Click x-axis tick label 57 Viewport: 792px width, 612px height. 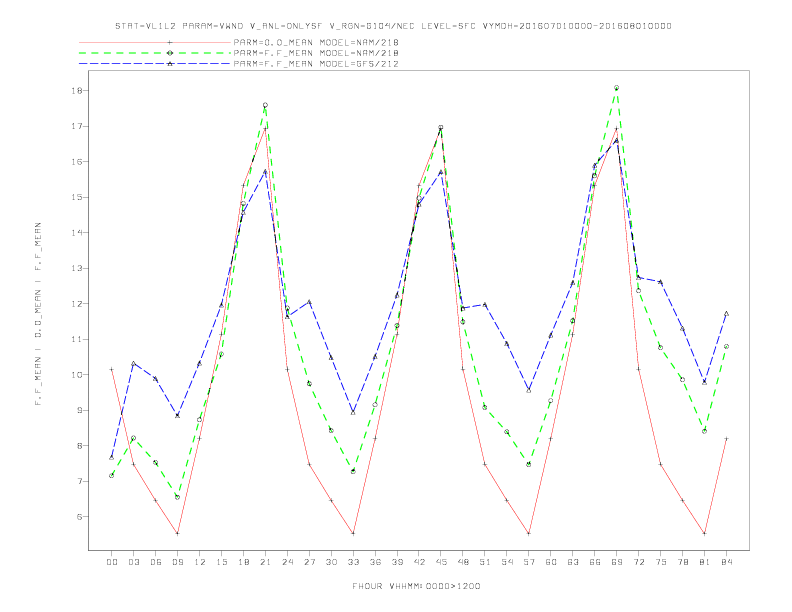coord(529,562)
